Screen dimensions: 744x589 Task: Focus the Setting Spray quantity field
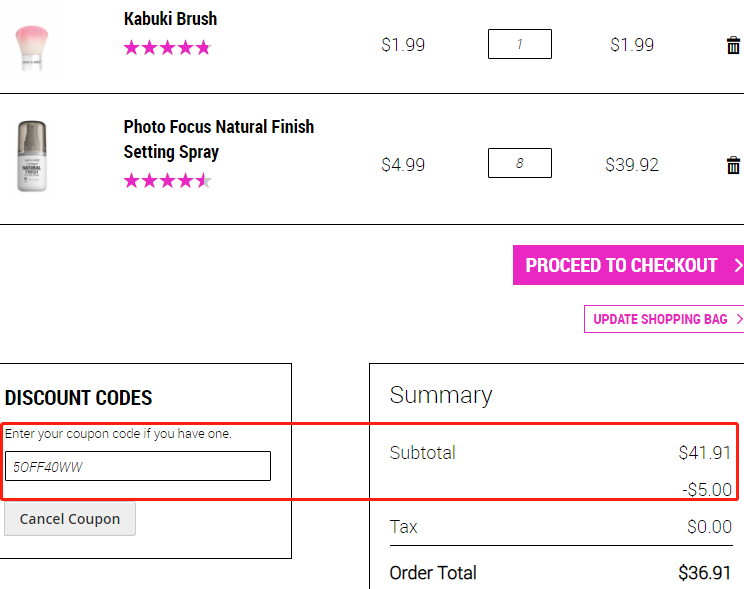coord(520,163)
